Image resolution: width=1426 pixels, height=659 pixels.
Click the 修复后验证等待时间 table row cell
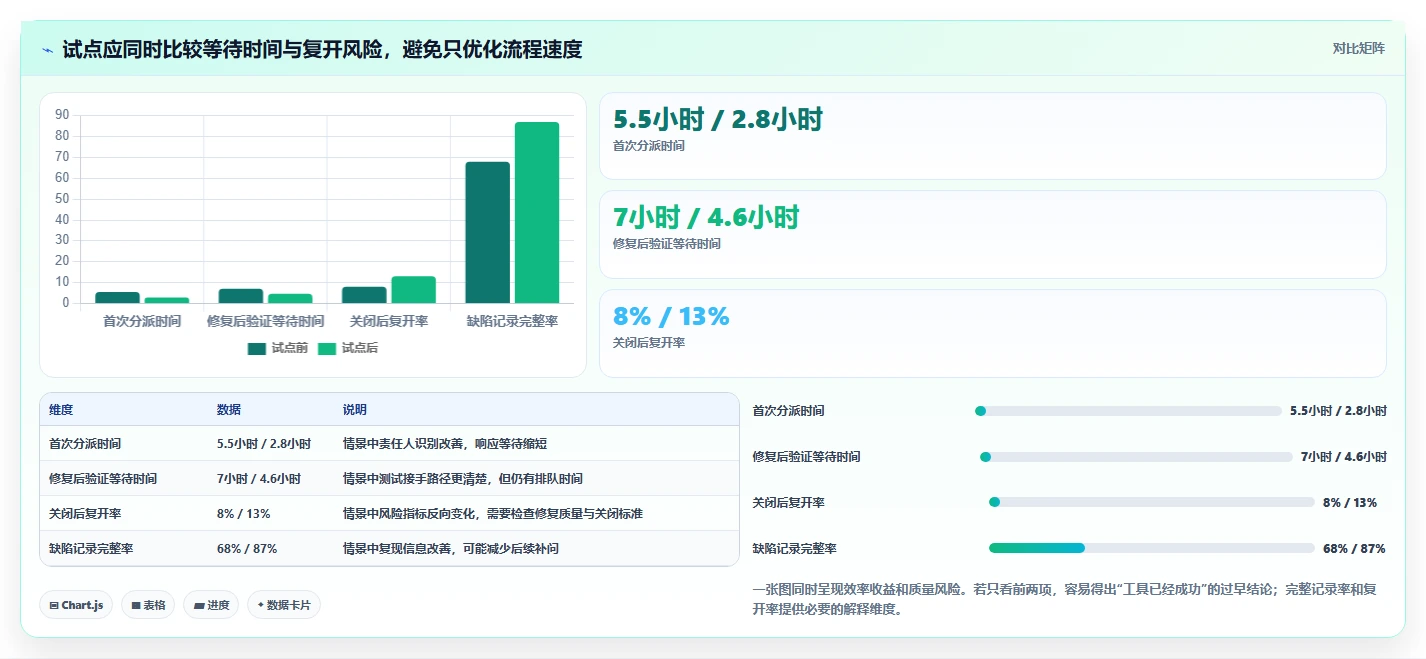[103, 479]
